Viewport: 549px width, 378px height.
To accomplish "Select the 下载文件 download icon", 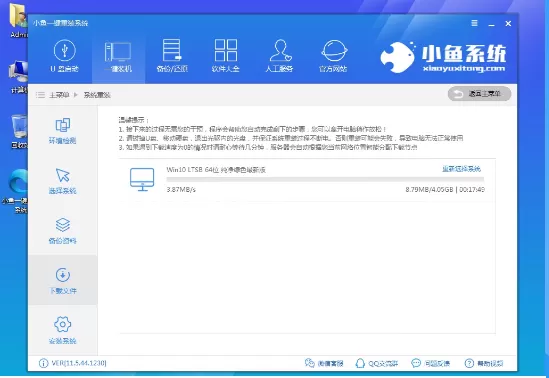I will pyautogui.click(x=62, y=275).
